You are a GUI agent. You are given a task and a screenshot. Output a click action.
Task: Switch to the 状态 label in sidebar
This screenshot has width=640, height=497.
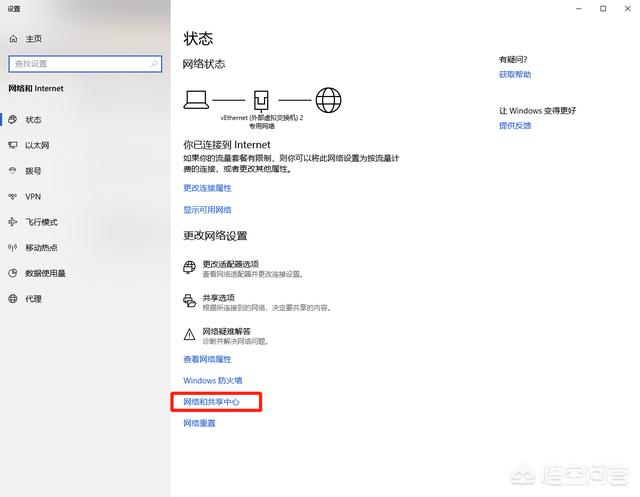click(33, 120)
